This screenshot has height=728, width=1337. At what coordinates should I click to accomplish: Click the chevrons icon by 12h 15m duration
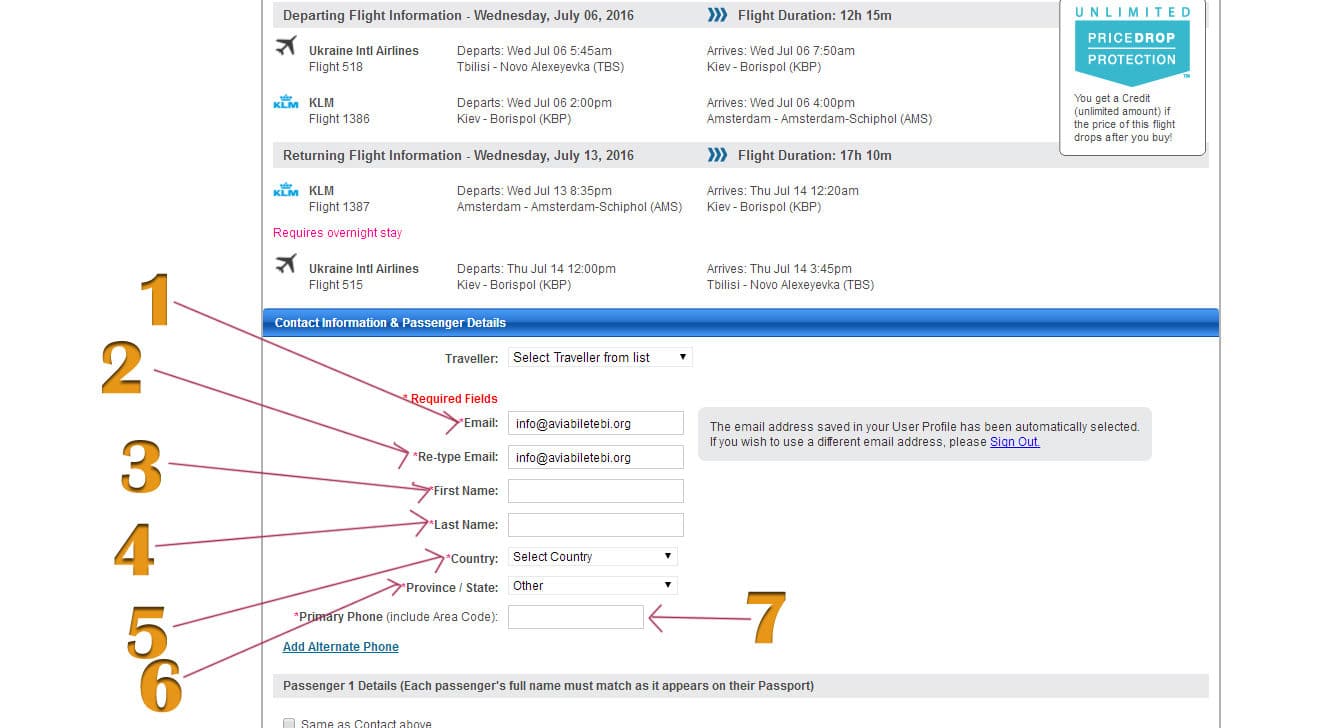pyautogui.click(x=717, y=16)
